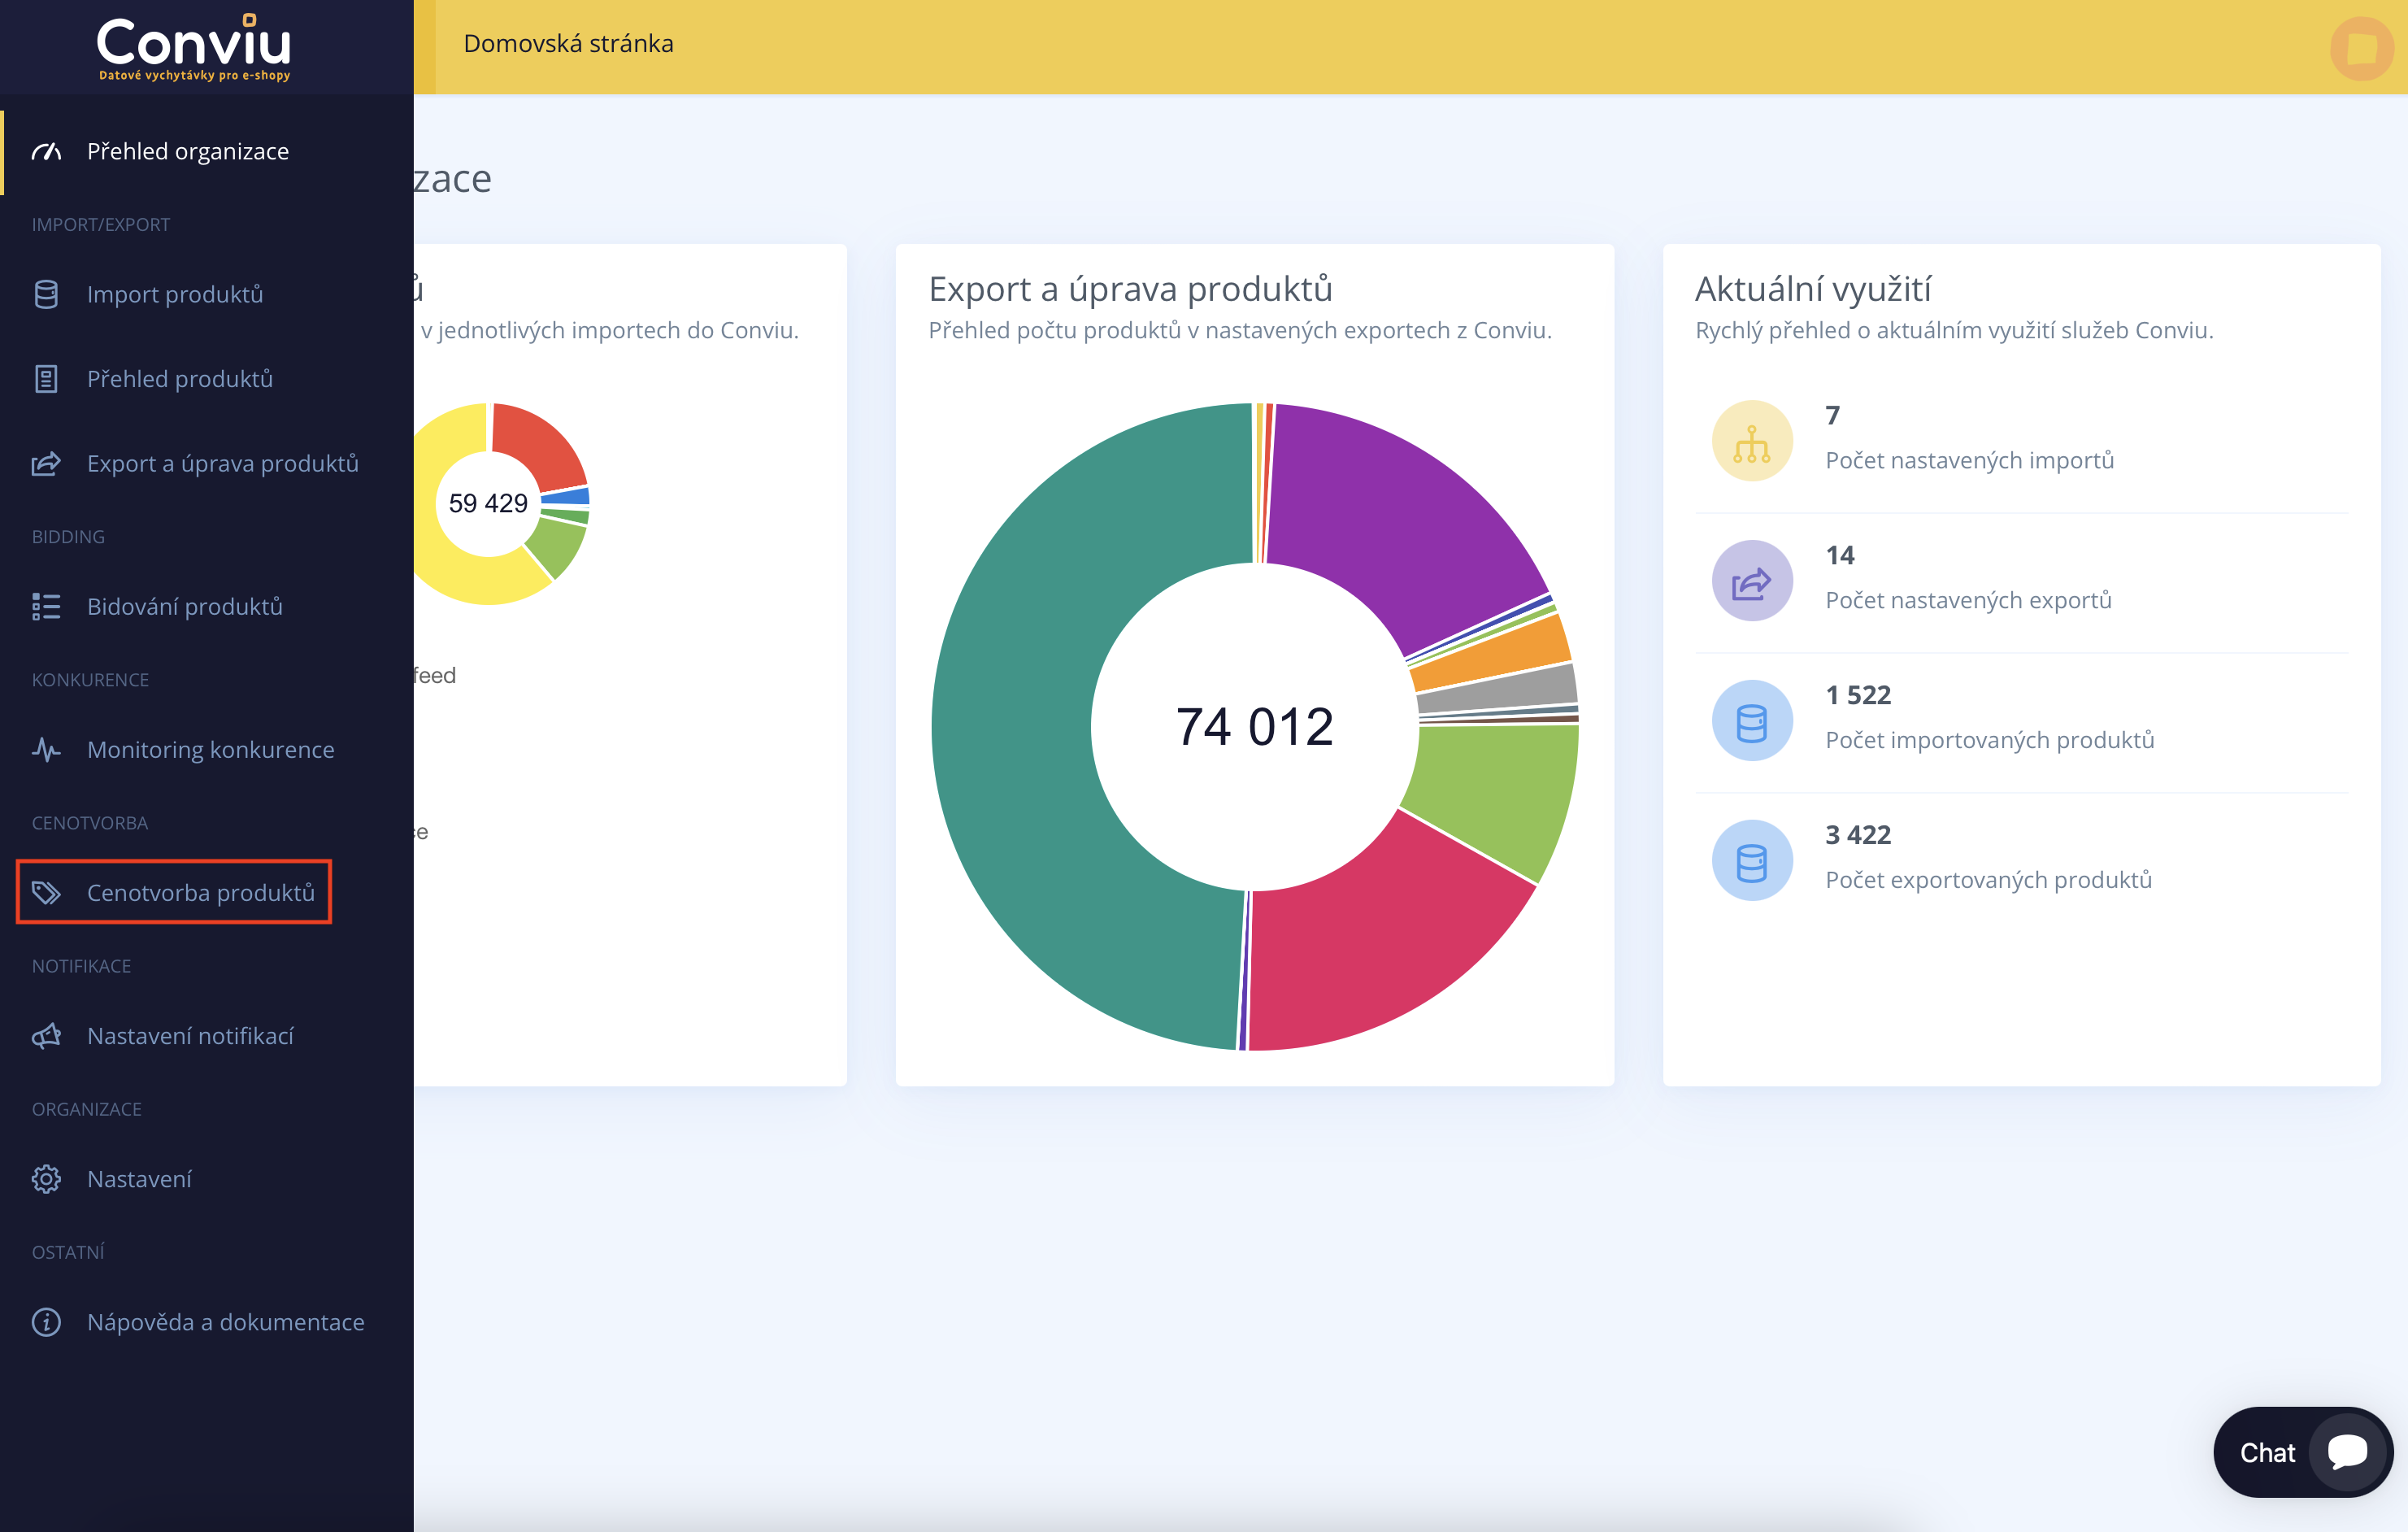Open Monitoring konkurence menu item

[210, 750]
